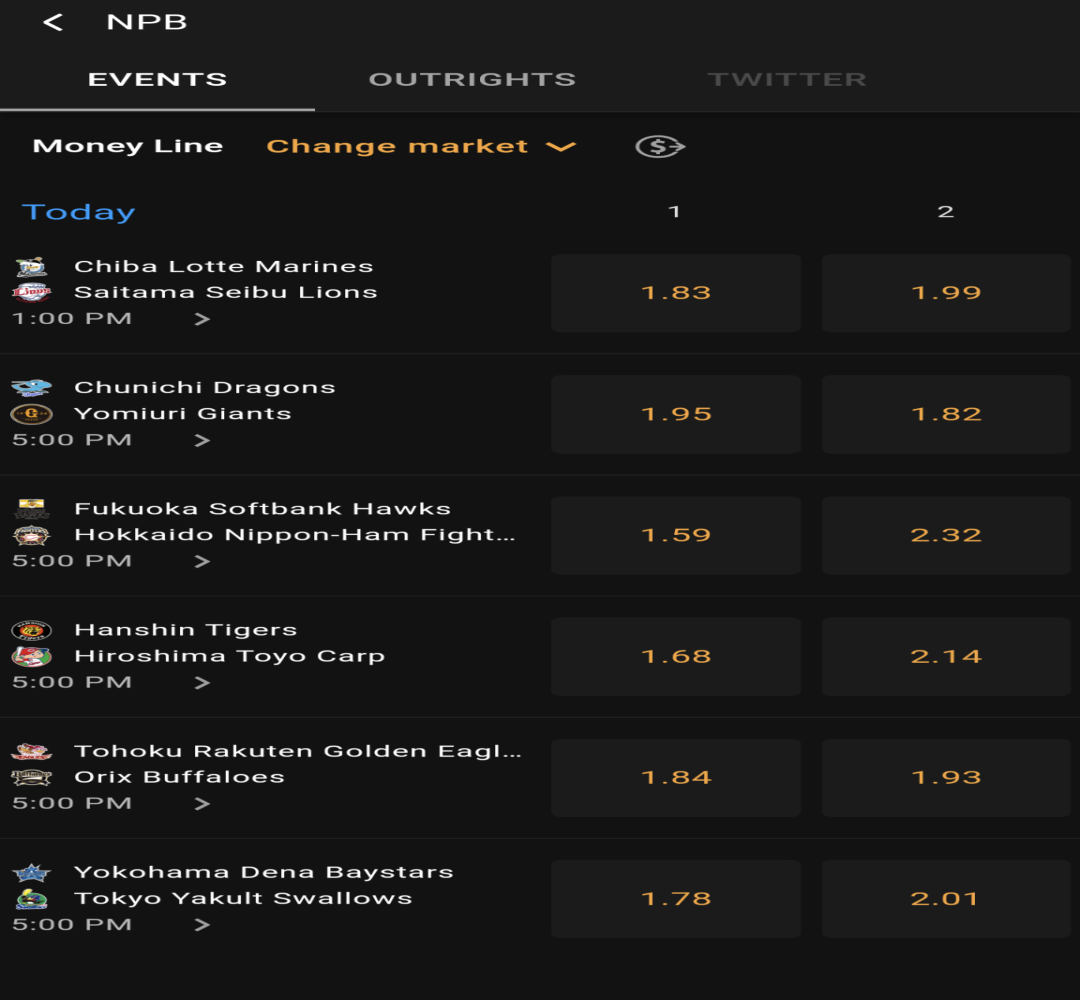Tap the Fukuoka Softbank Hawks team logo
The height and width of the screenshot is (1000, 1080).
(x=32, y=509)
